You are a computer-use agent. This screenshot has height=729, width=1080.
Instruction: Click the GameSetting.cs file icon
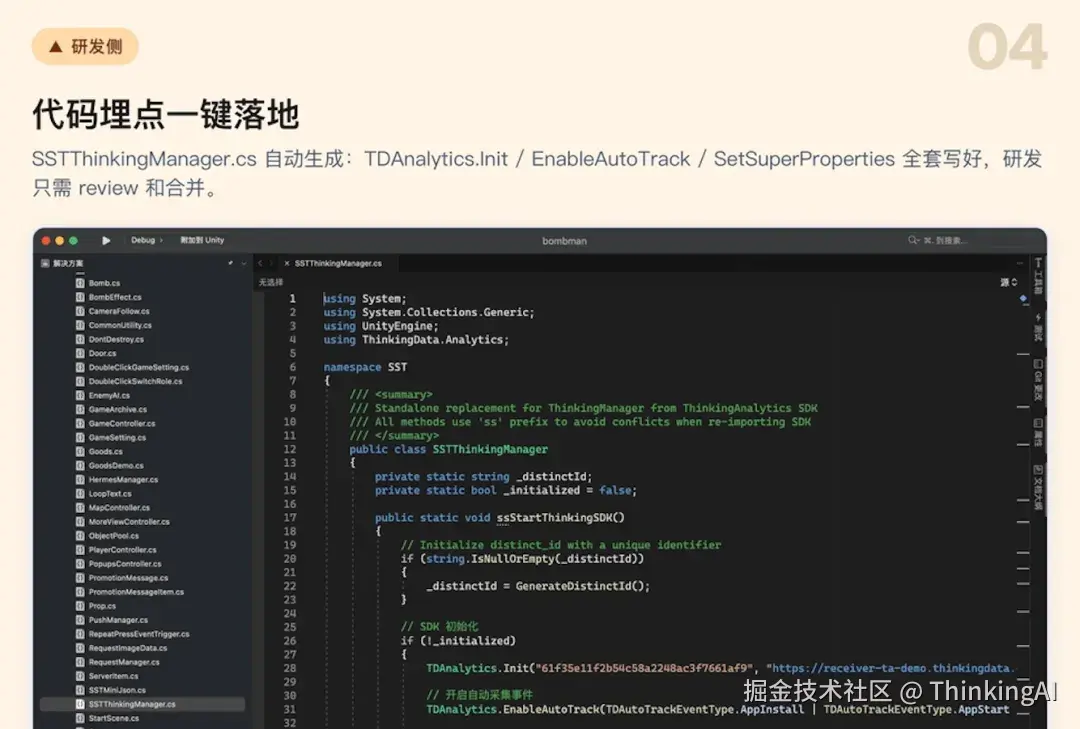[x=81, y=438]
